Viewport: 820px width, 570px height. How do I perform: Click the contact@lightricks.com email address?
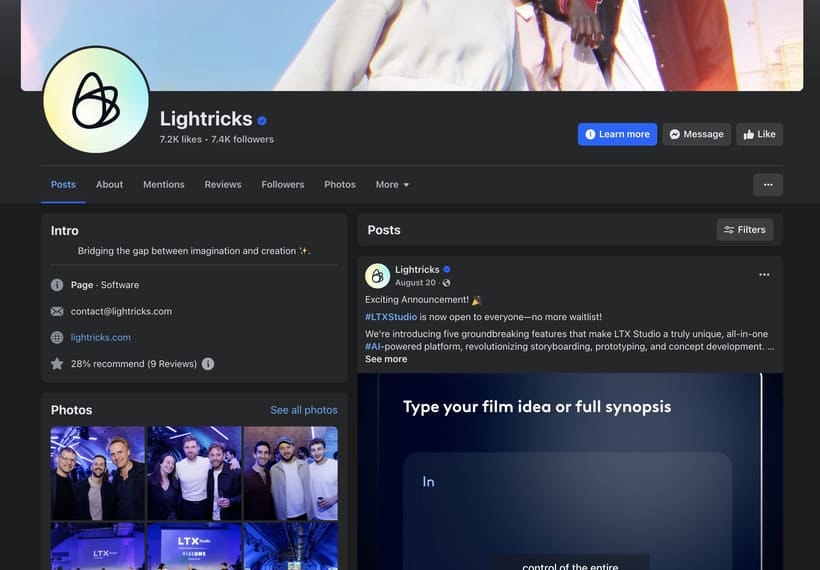tap(121, 311)
